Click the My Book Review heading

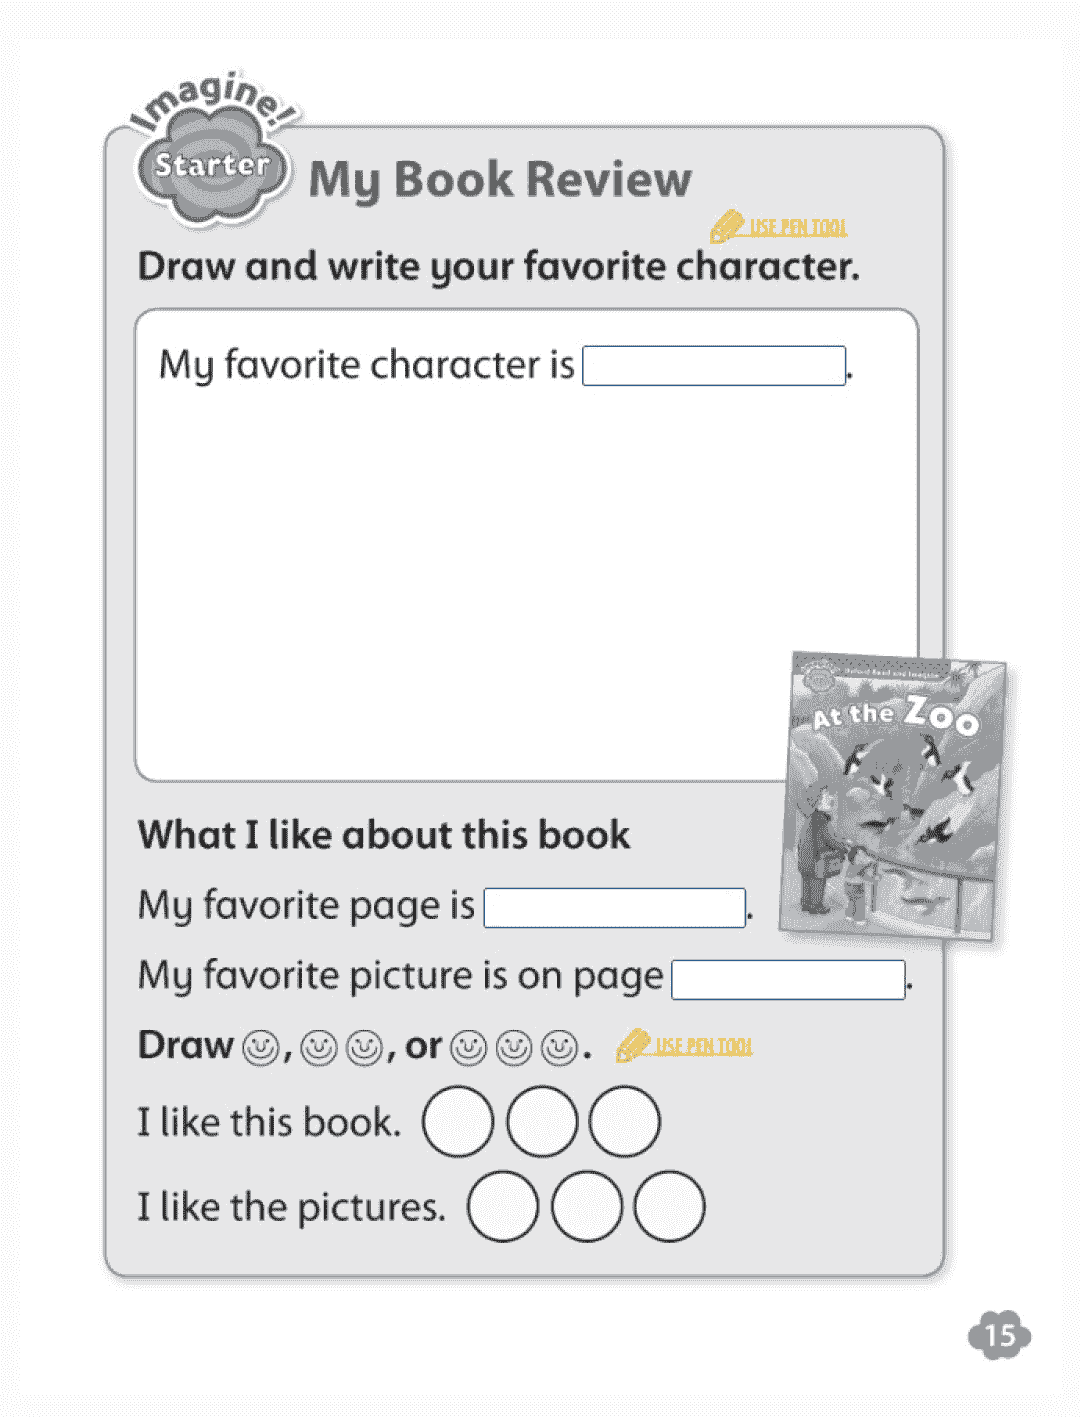(x=500, y=180)
